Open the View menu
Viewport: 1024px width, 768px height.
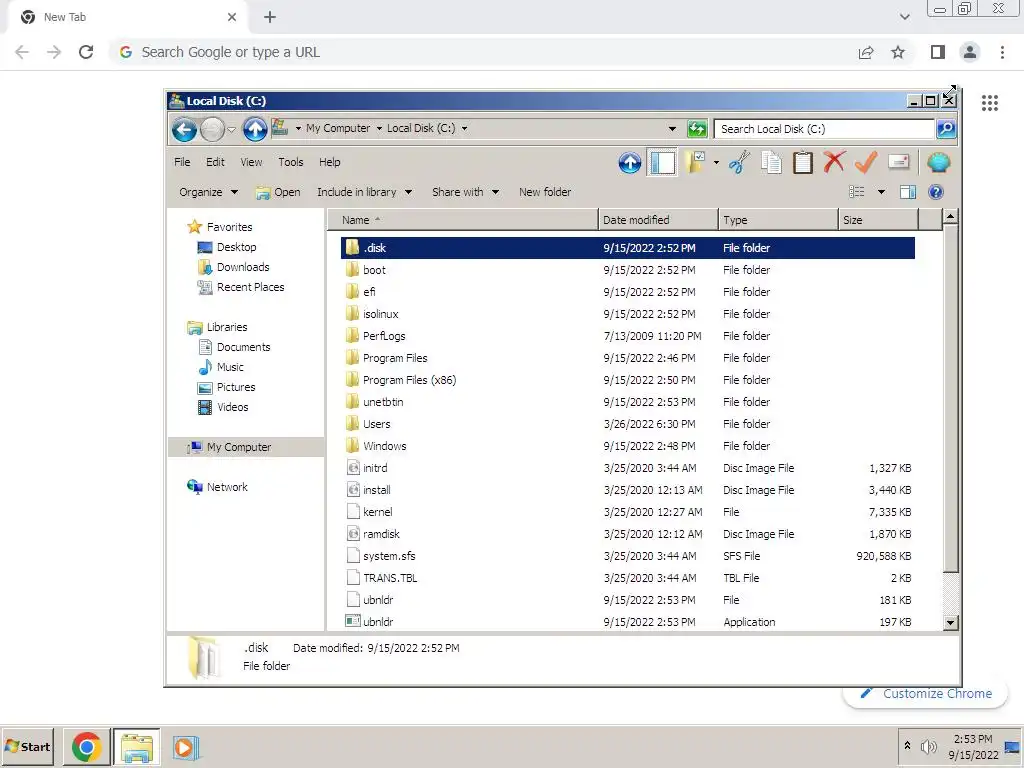tap(251, 162)
